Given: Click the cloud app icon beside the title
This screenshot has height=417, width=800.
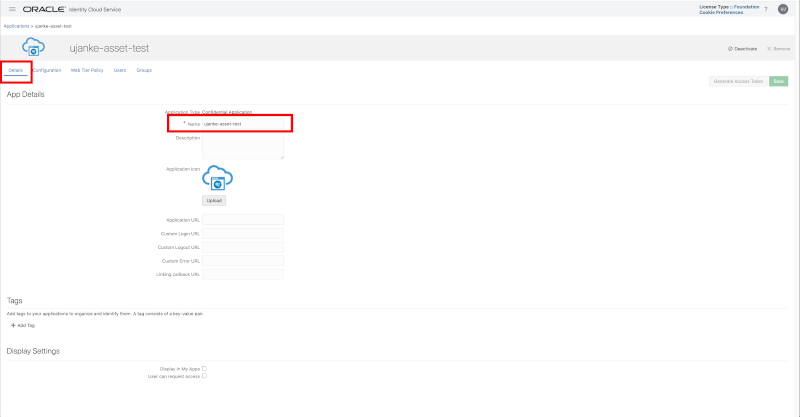Looking at the screenshot, I should (33, 47).
